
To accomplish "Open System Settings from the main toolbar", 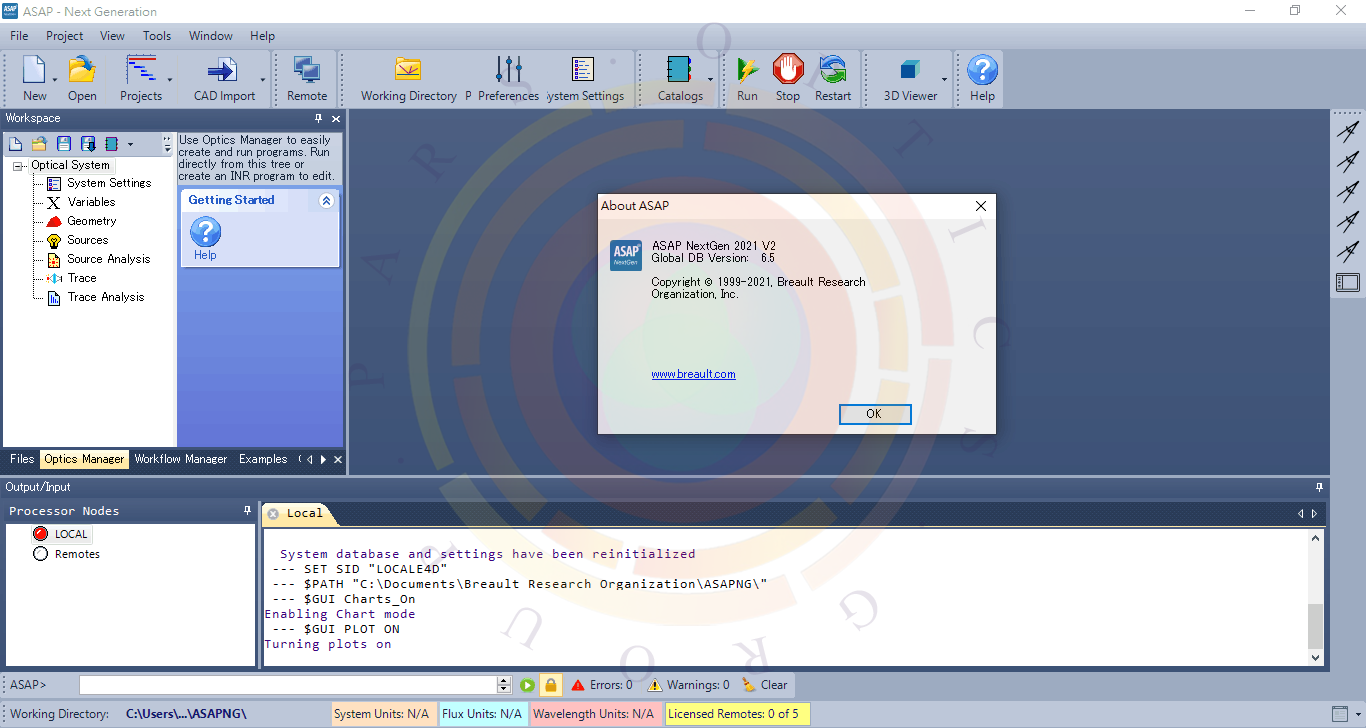I will point(583,70).
